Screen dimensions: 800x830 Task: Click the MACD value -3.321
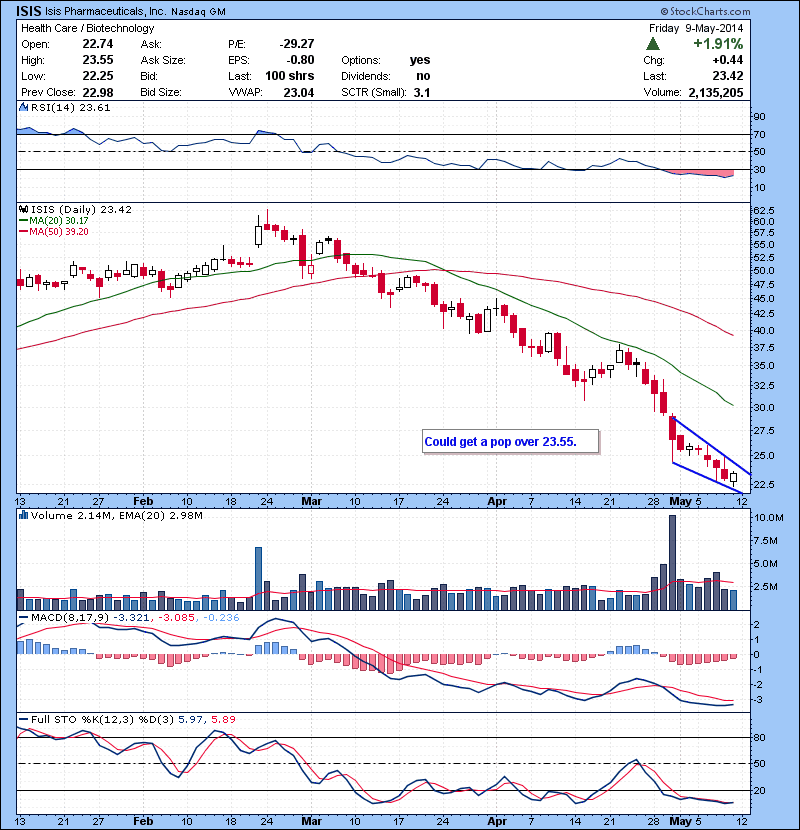click(x=133, y=617)
